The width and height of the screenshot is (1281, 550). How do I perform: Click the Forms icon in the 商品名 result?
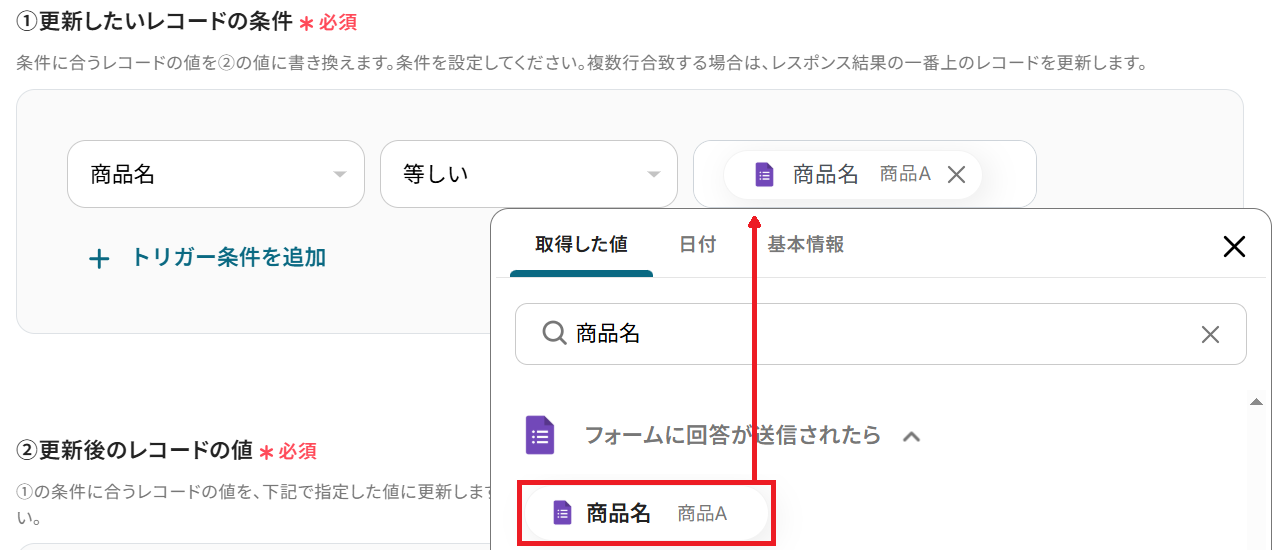pyautogui.click(x=562, y=513)
